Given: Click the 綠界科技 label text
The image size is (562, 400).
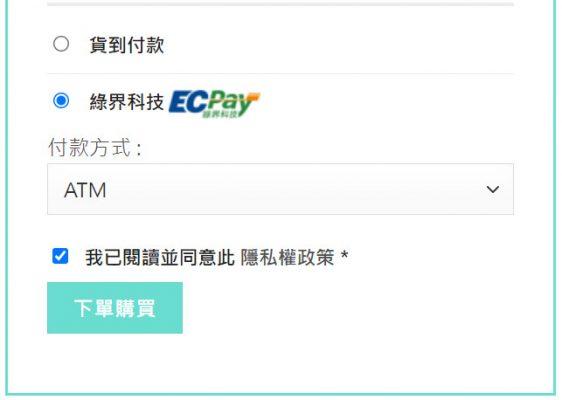Looking at the screenshot, I should (x=127, y=101).
